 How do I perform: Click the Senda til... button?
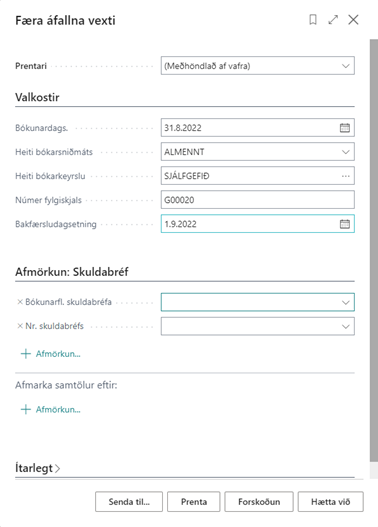click(129, 502)
